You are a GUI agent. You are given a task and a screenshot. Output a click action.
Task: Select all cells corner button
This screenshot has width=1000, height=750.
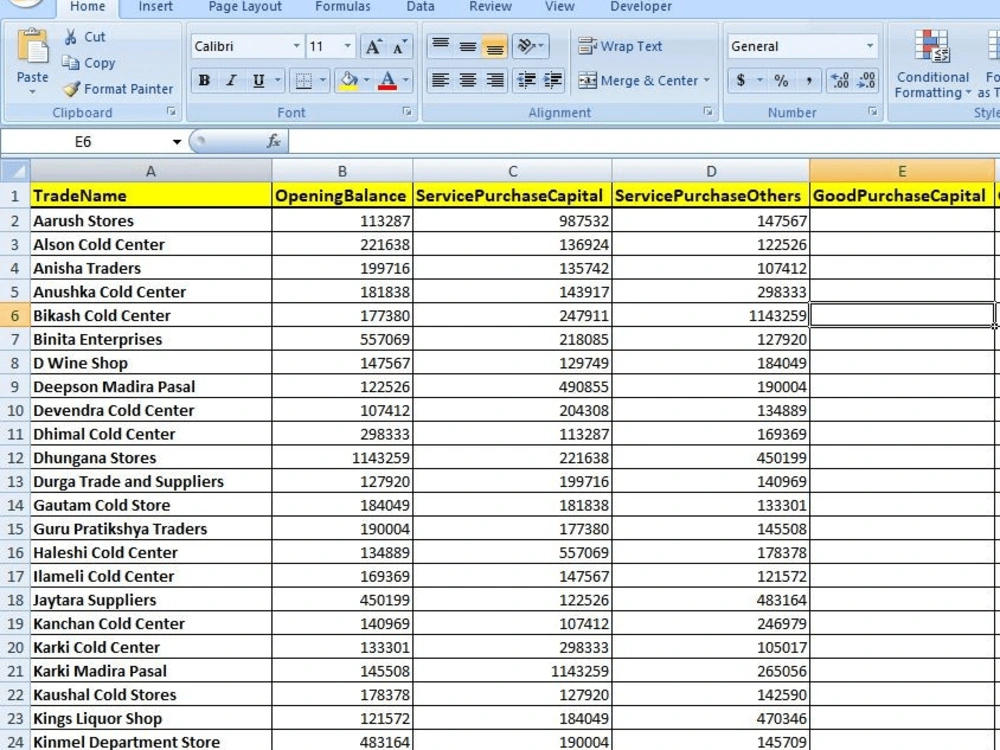tap(15, 171)
